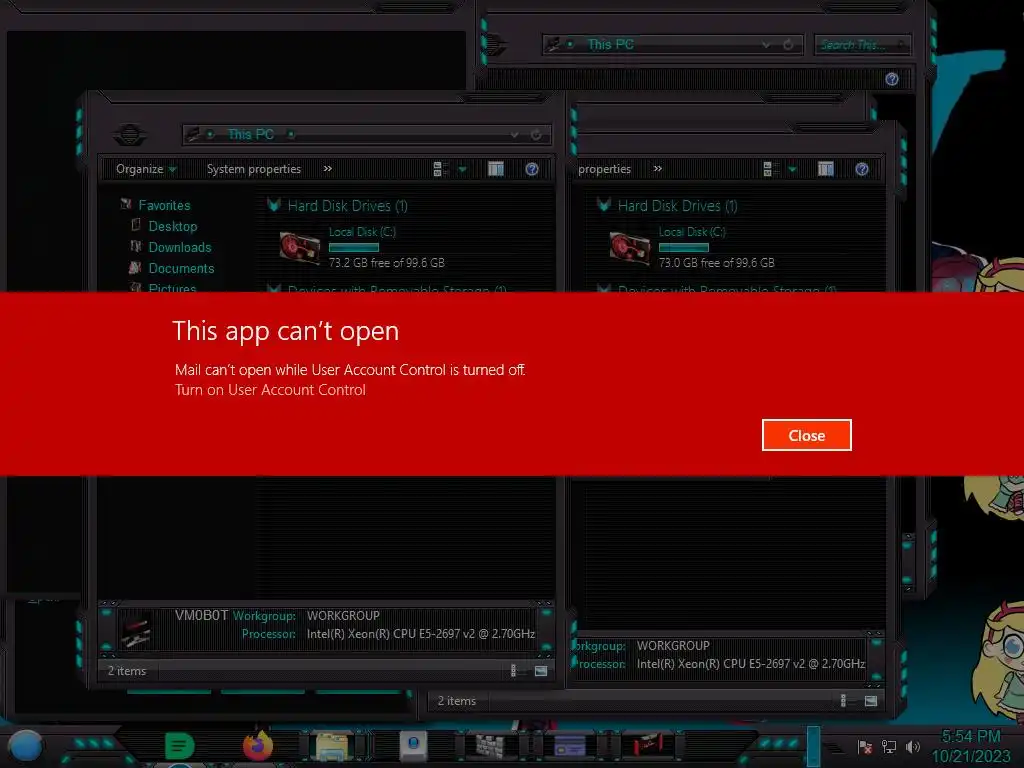Open the Turn on User Account Control link
Screen dimensions: 1024x768
[x=270, y=390]
